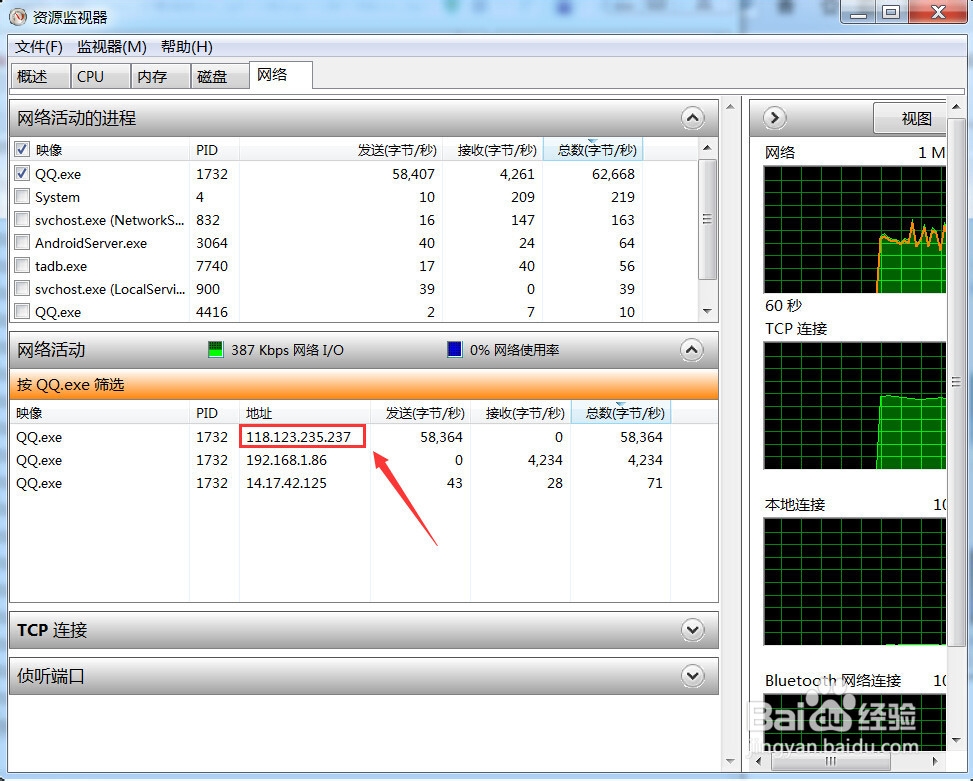Viewport: 973px width, 781px height.
Task: Sort network activity by 映像 column header
Action: click(x=100, y=413)
